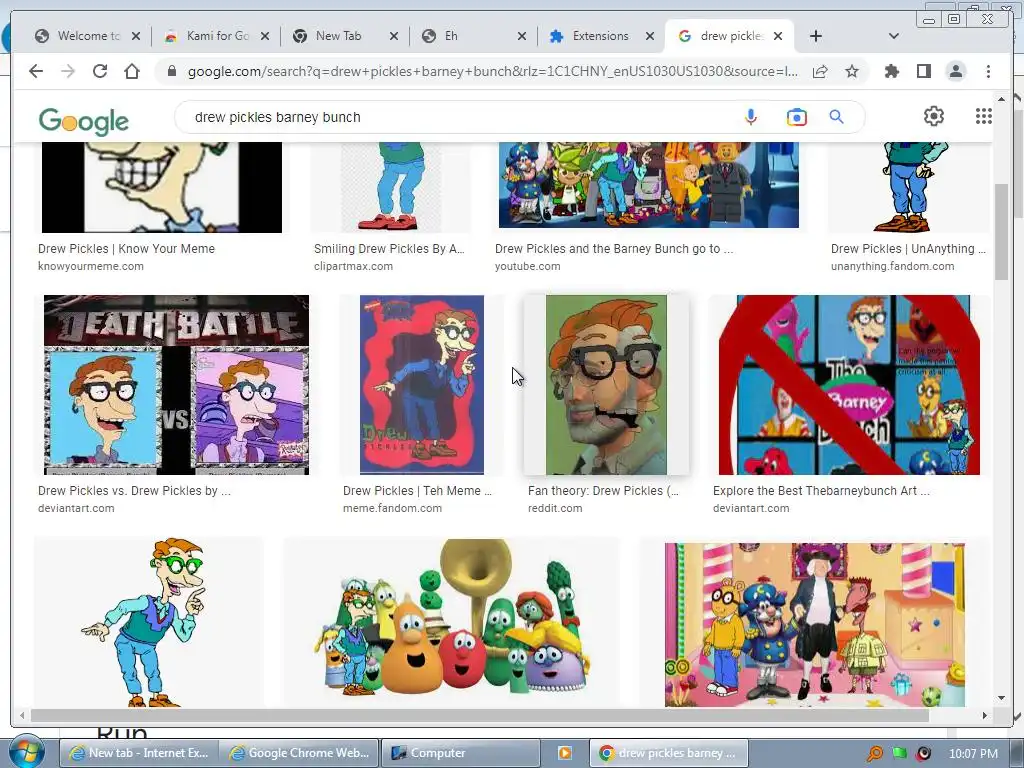Screen dimensions: 1024x768
Task: Click the scrollbar down arrow
Action: pos(1001,698)
